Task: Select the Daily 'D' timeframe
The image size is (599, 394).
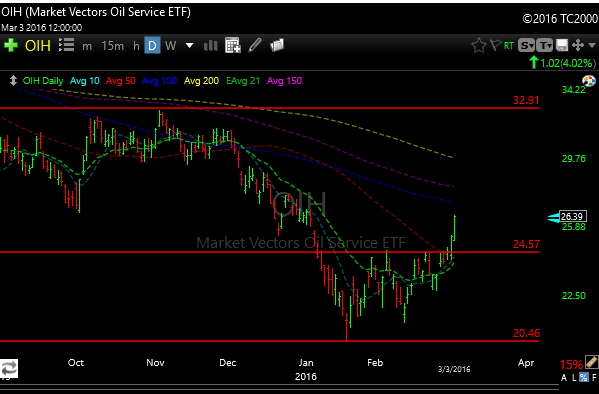Action: (152, 45)
